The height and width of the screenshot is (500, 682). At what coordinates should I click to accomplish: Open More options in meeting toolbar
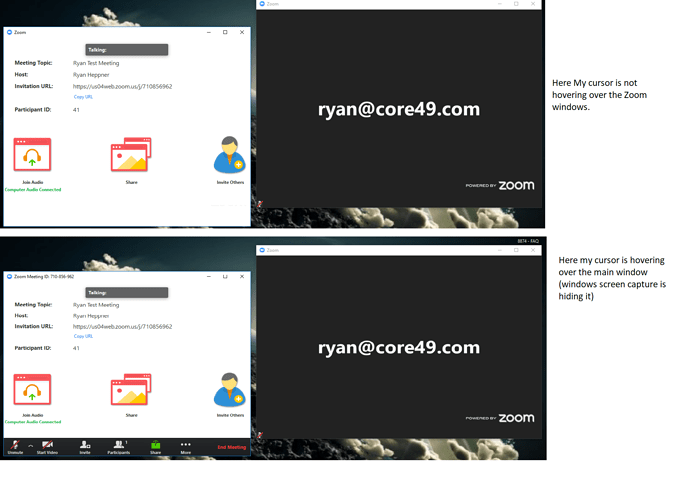[186, 447]
